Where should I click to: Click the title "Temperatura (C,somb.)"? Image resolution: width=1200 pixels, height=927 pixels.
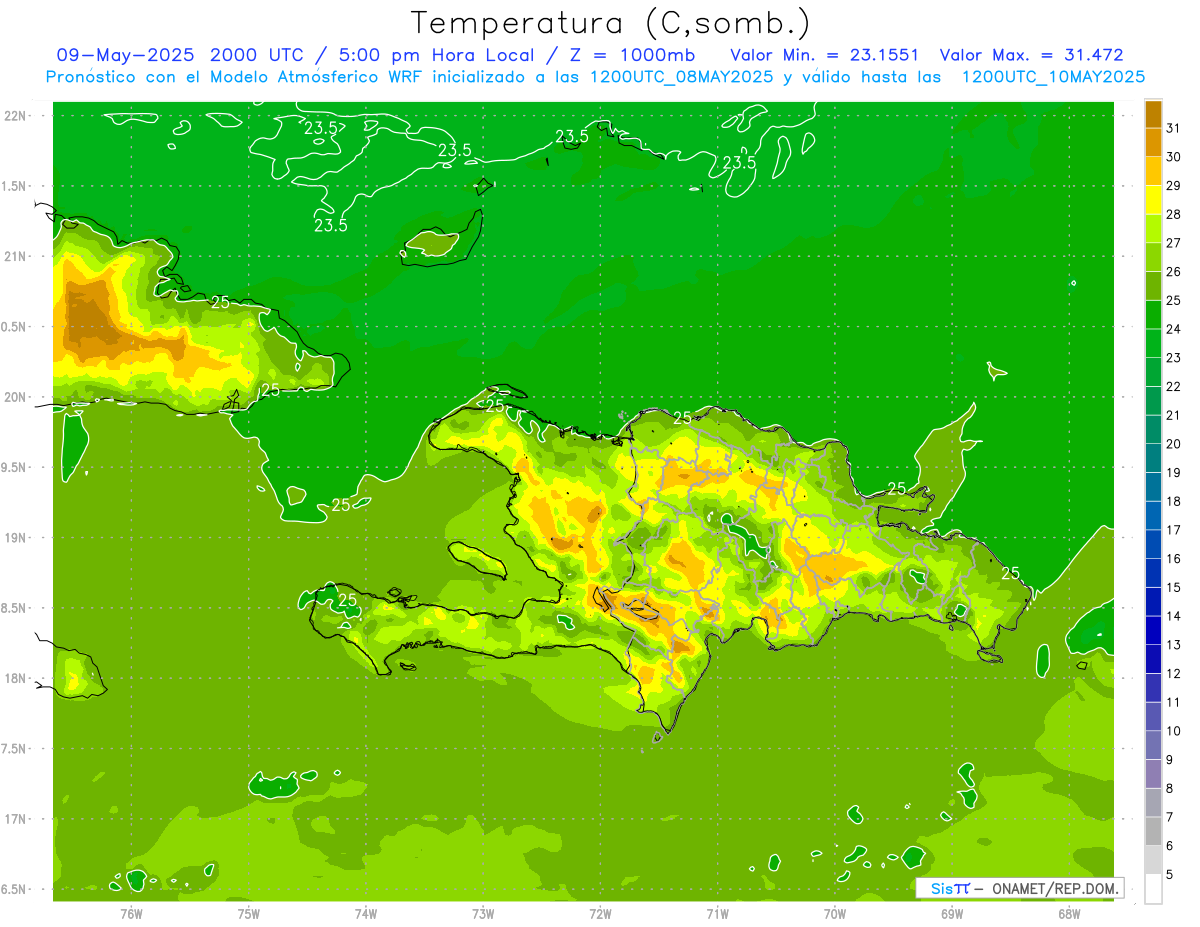coord(610,23)
